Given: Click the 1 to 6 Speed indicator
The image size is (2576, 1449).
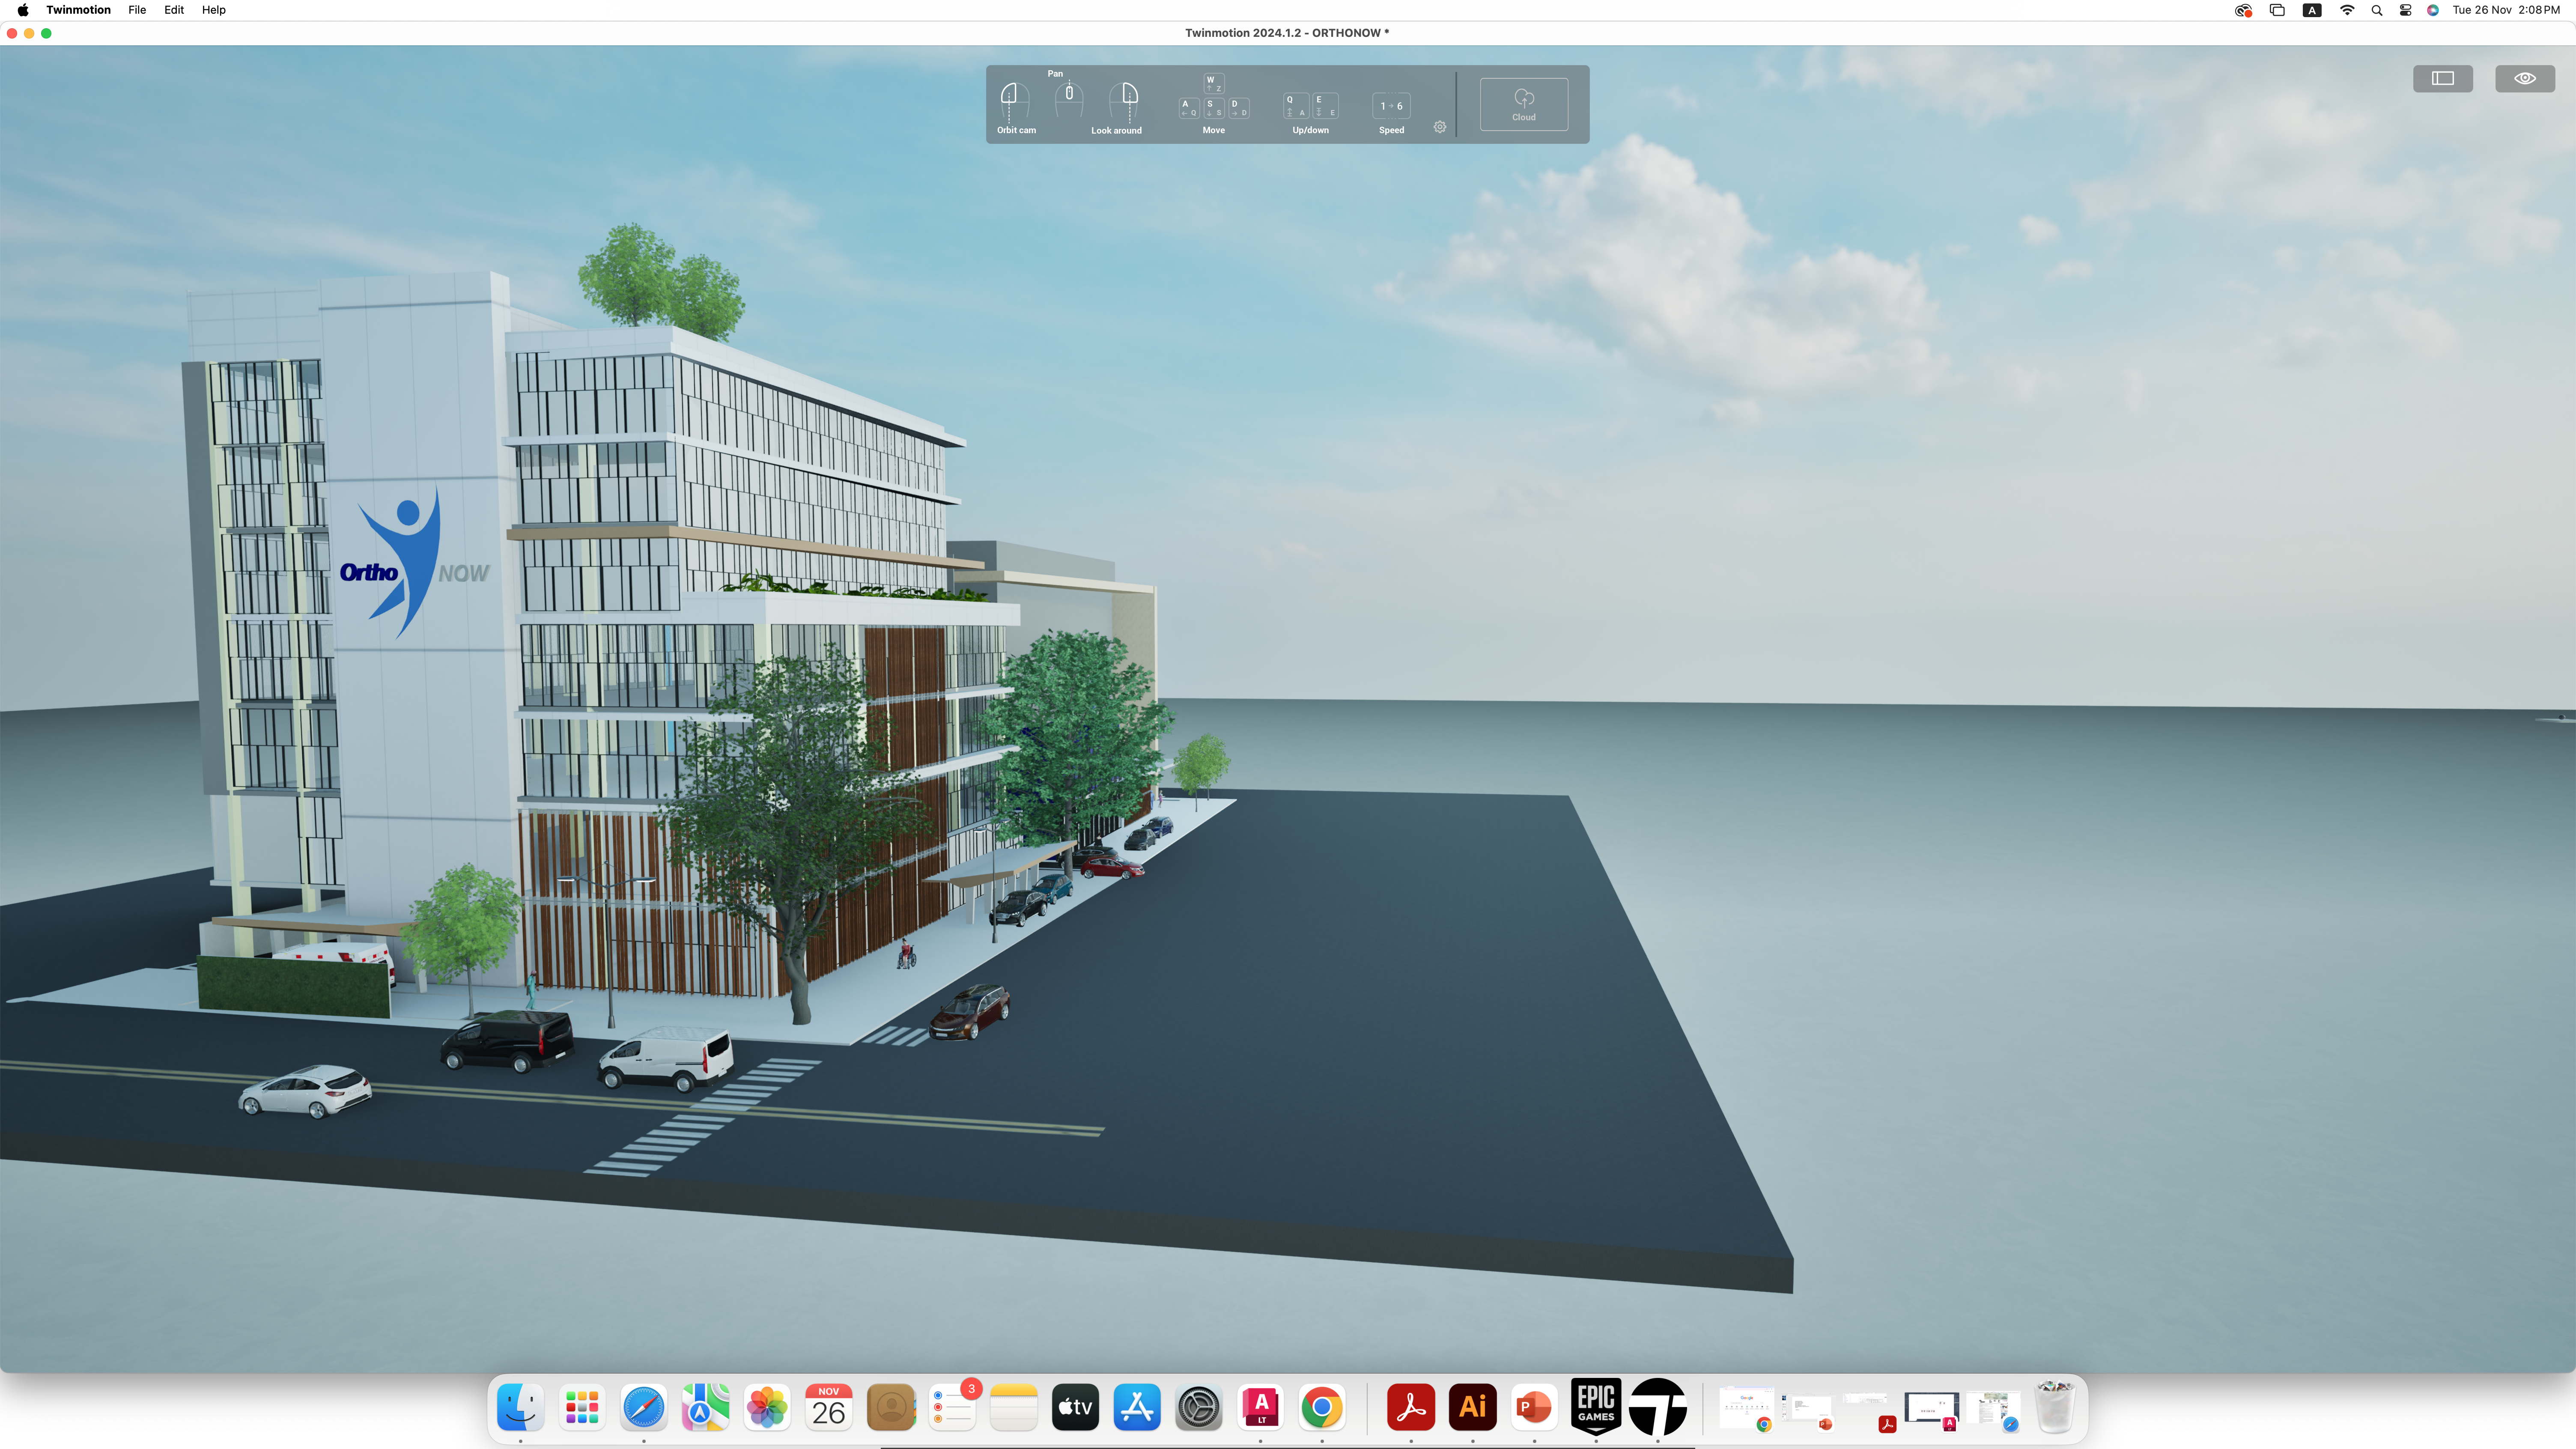Looking at the screenshot, I should click(1391, 106).
